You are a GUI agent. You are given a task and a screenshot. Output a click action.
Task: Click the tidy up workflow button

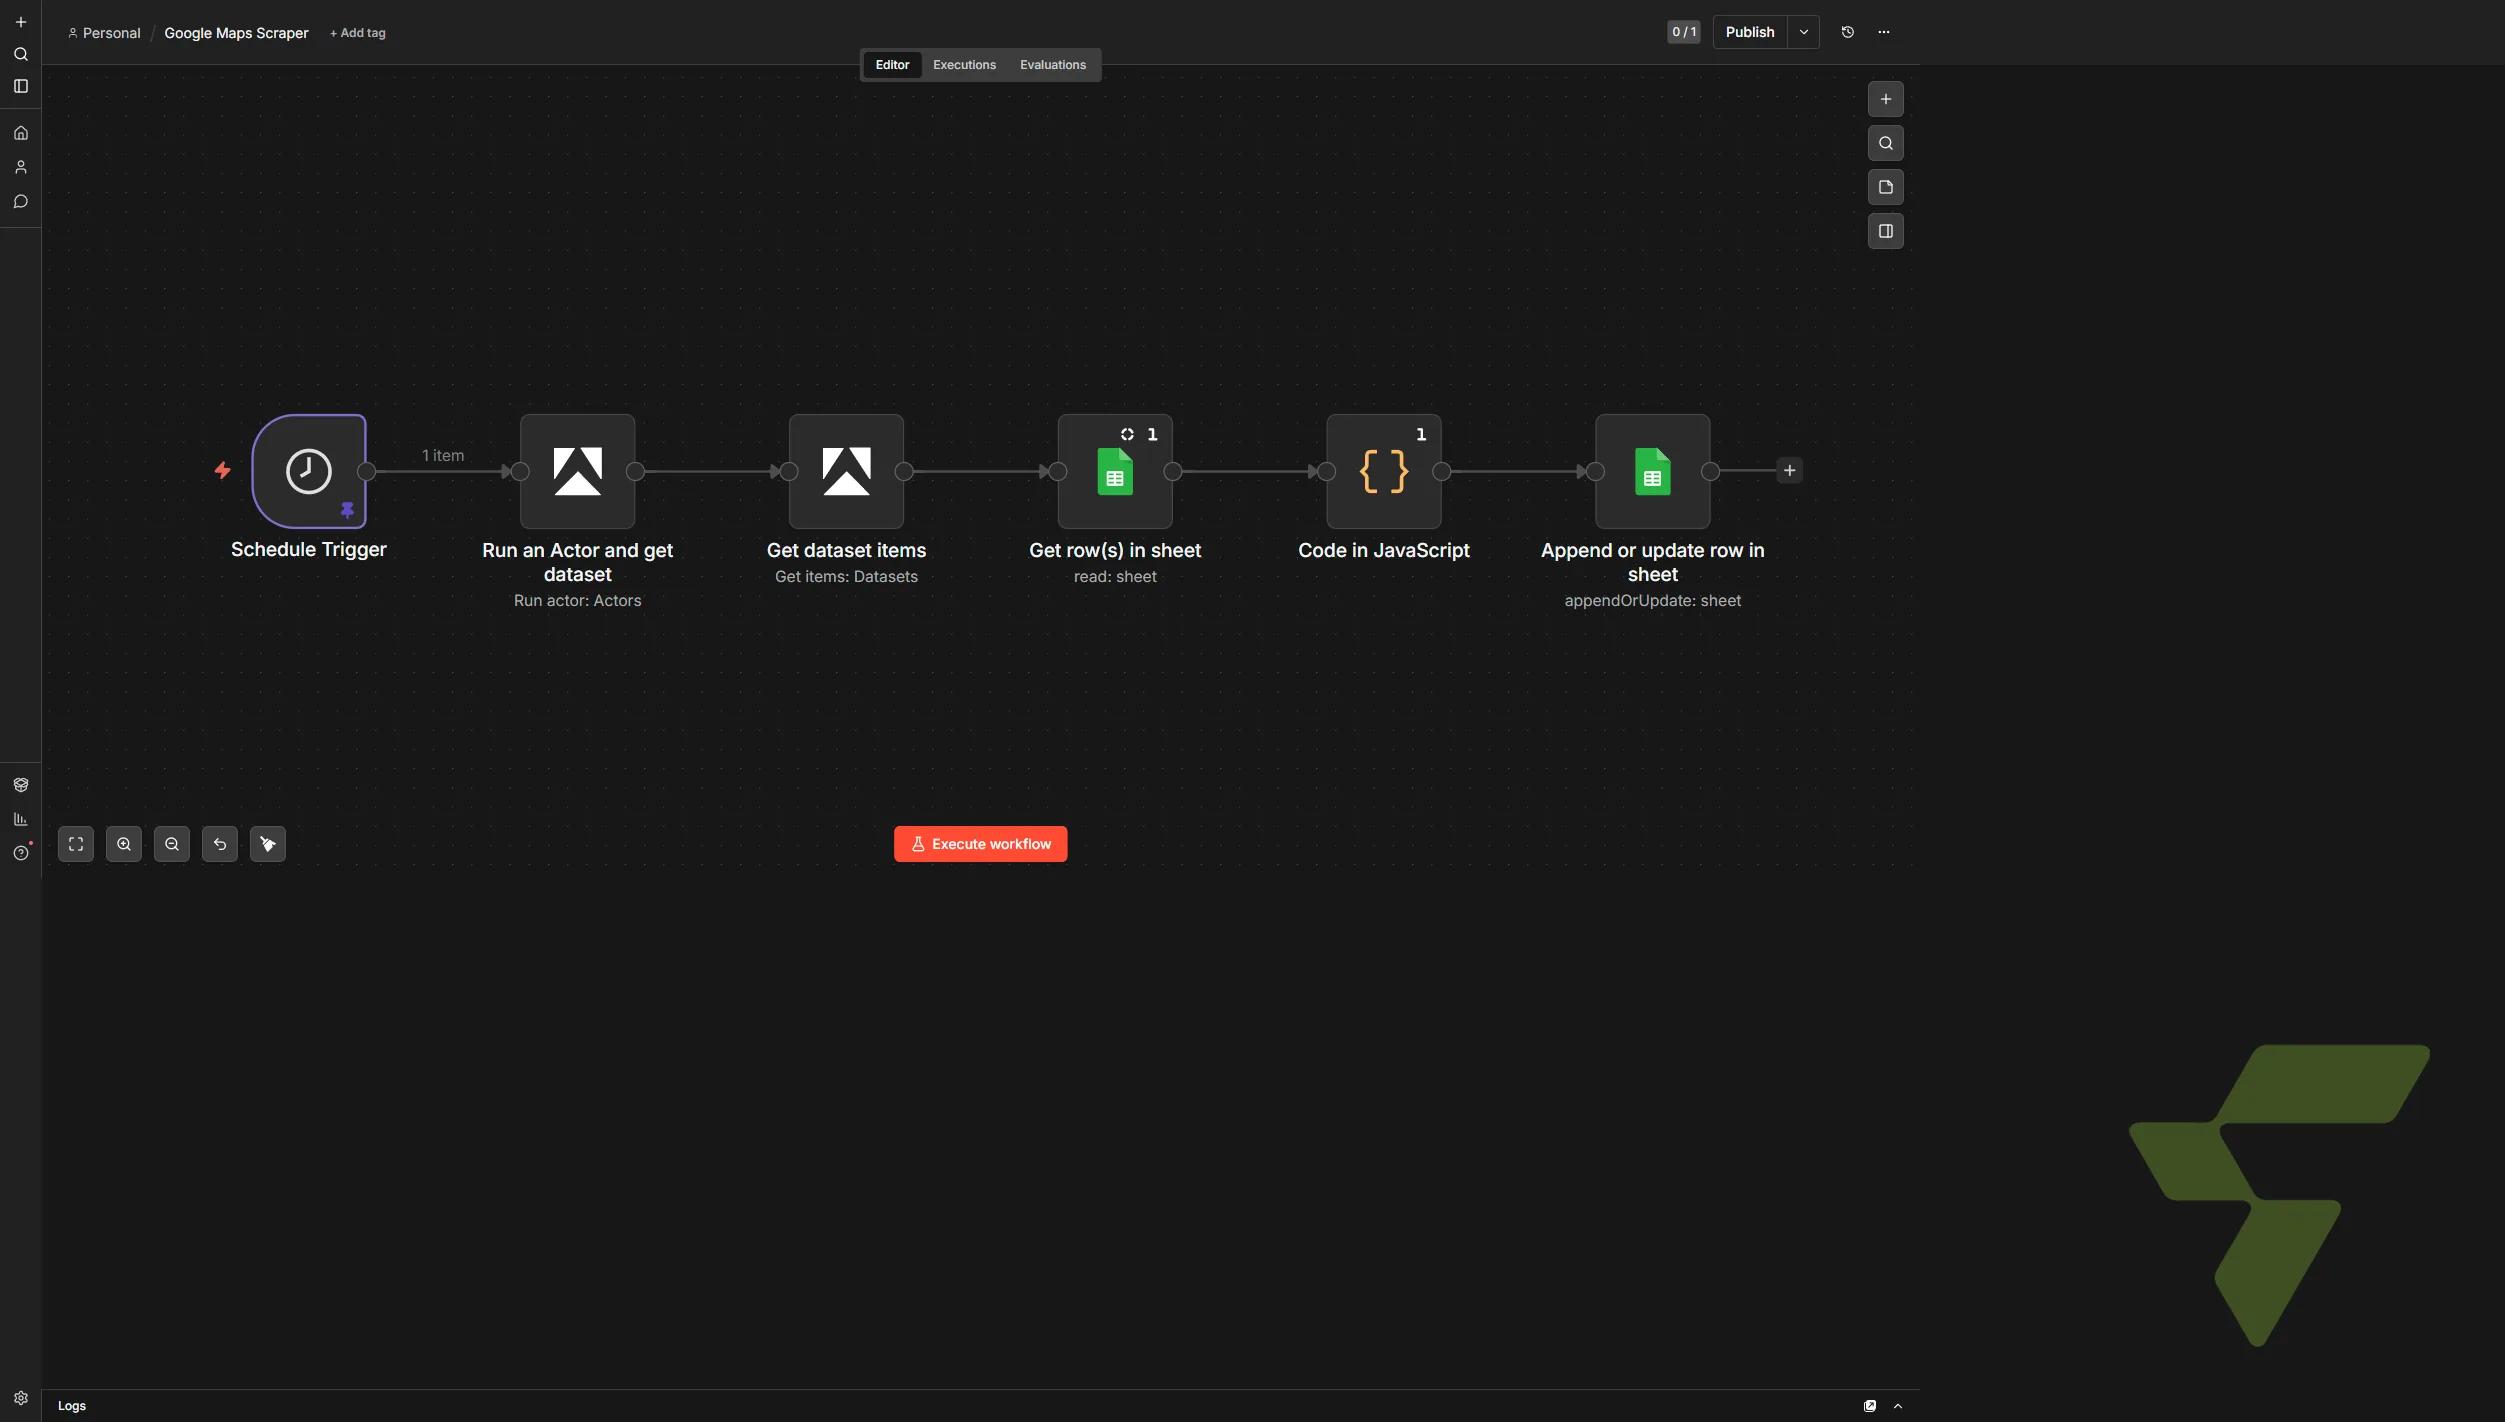pos(268,844)
